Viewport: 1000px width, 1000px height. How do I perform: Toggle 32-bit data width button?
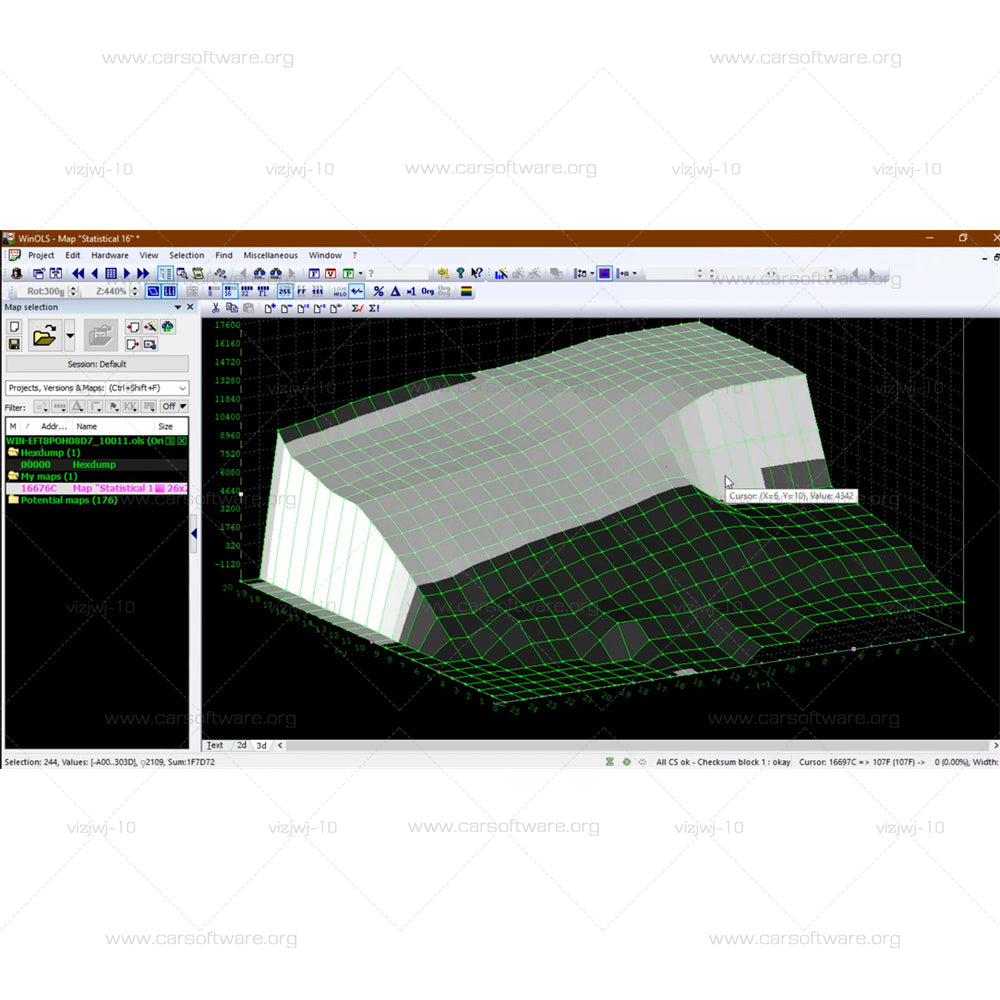pyautogui.click(x=246, y=291)
